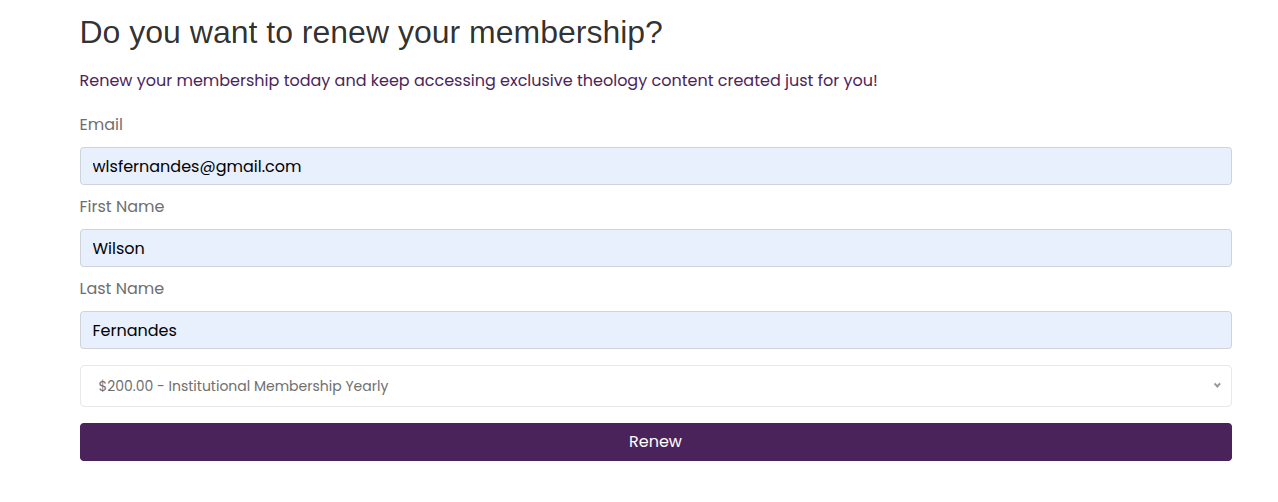Click the purple Renew button
This screenshot has height=502, width=1278.
[655, 442]
